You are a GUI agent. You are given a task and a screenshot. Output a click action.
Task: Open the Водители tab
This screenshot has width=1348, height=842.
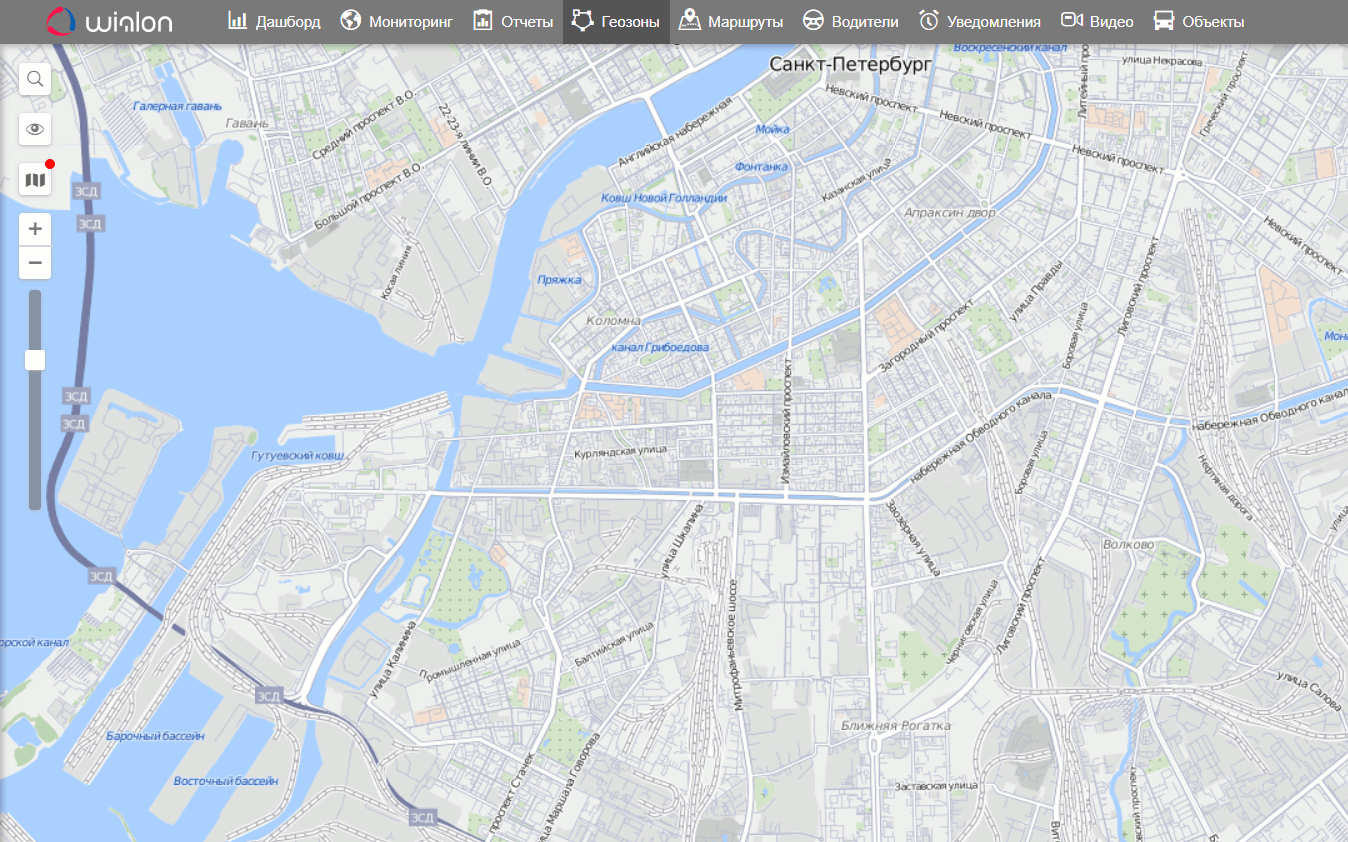pos(850,21)
